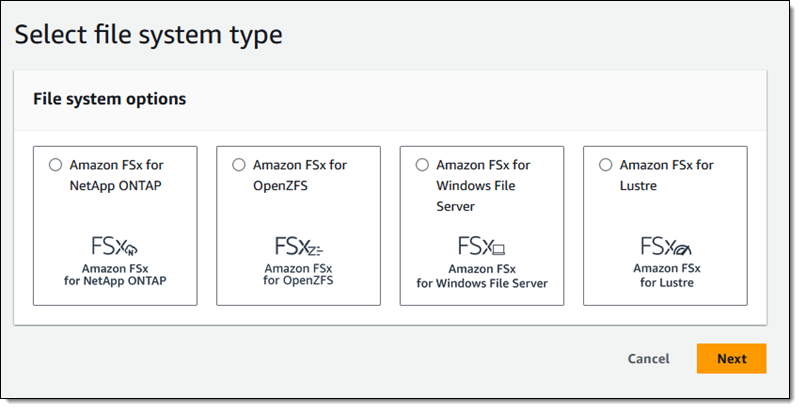Click the 'Amazon FSx for OpenZFS' radio label
Screen dimensions: 800x409
click(x=299, y=175)
